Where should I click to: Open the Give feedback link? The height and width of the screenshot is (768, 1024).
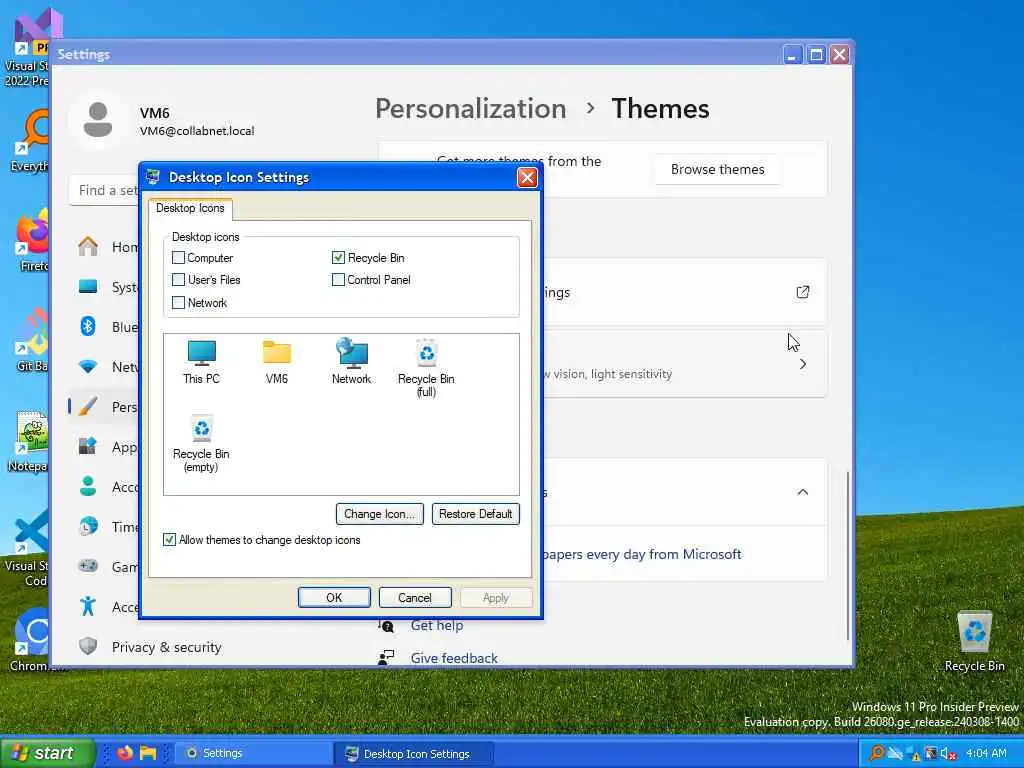point(454,658)
